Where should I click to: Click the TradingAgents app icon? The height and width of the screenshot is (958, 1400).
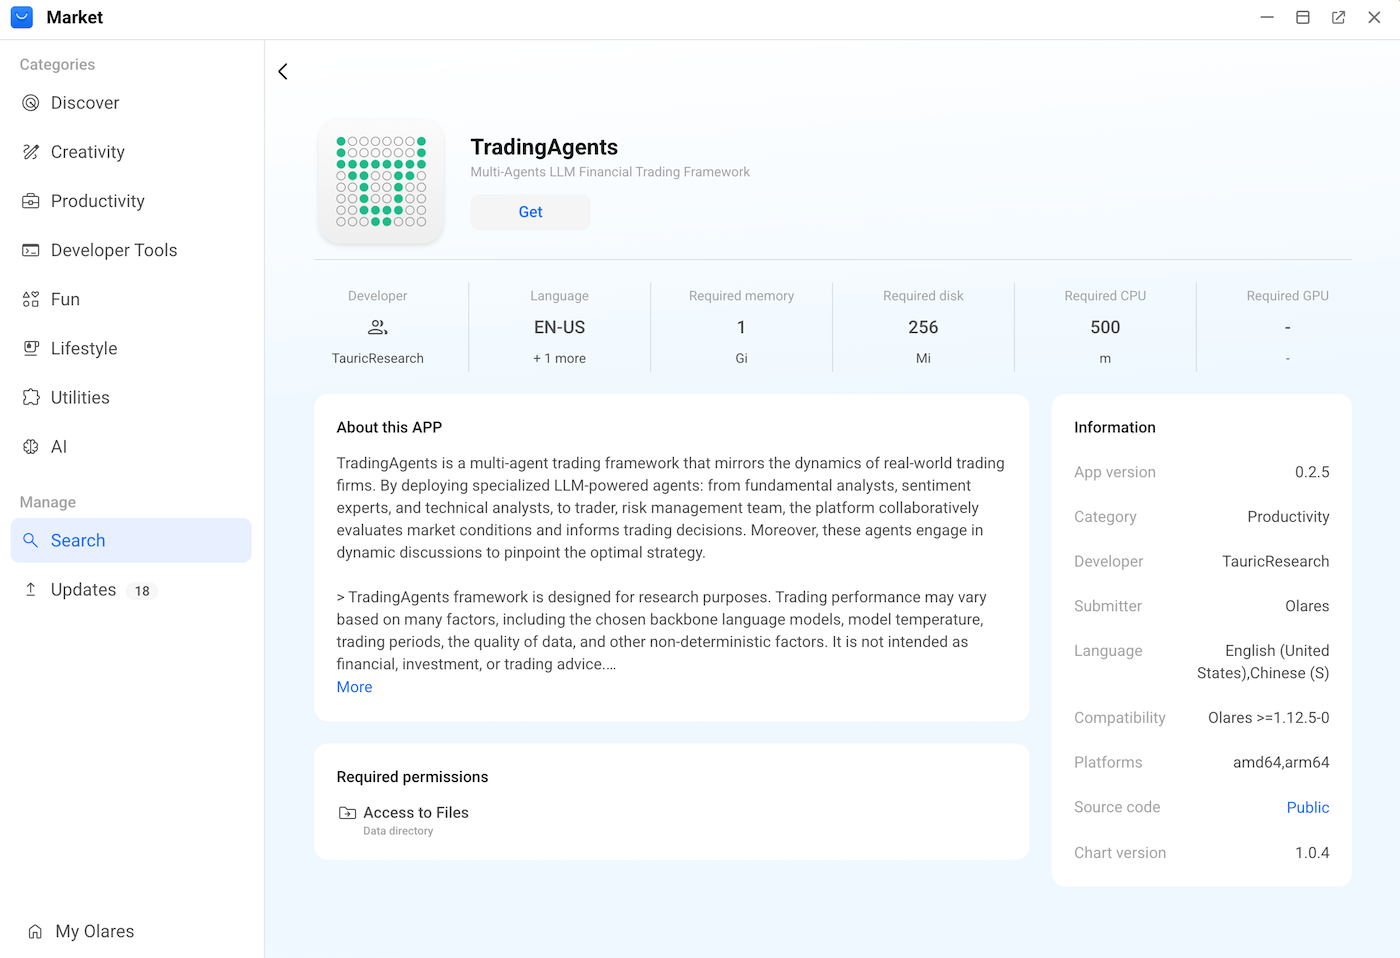pos(381,181)
